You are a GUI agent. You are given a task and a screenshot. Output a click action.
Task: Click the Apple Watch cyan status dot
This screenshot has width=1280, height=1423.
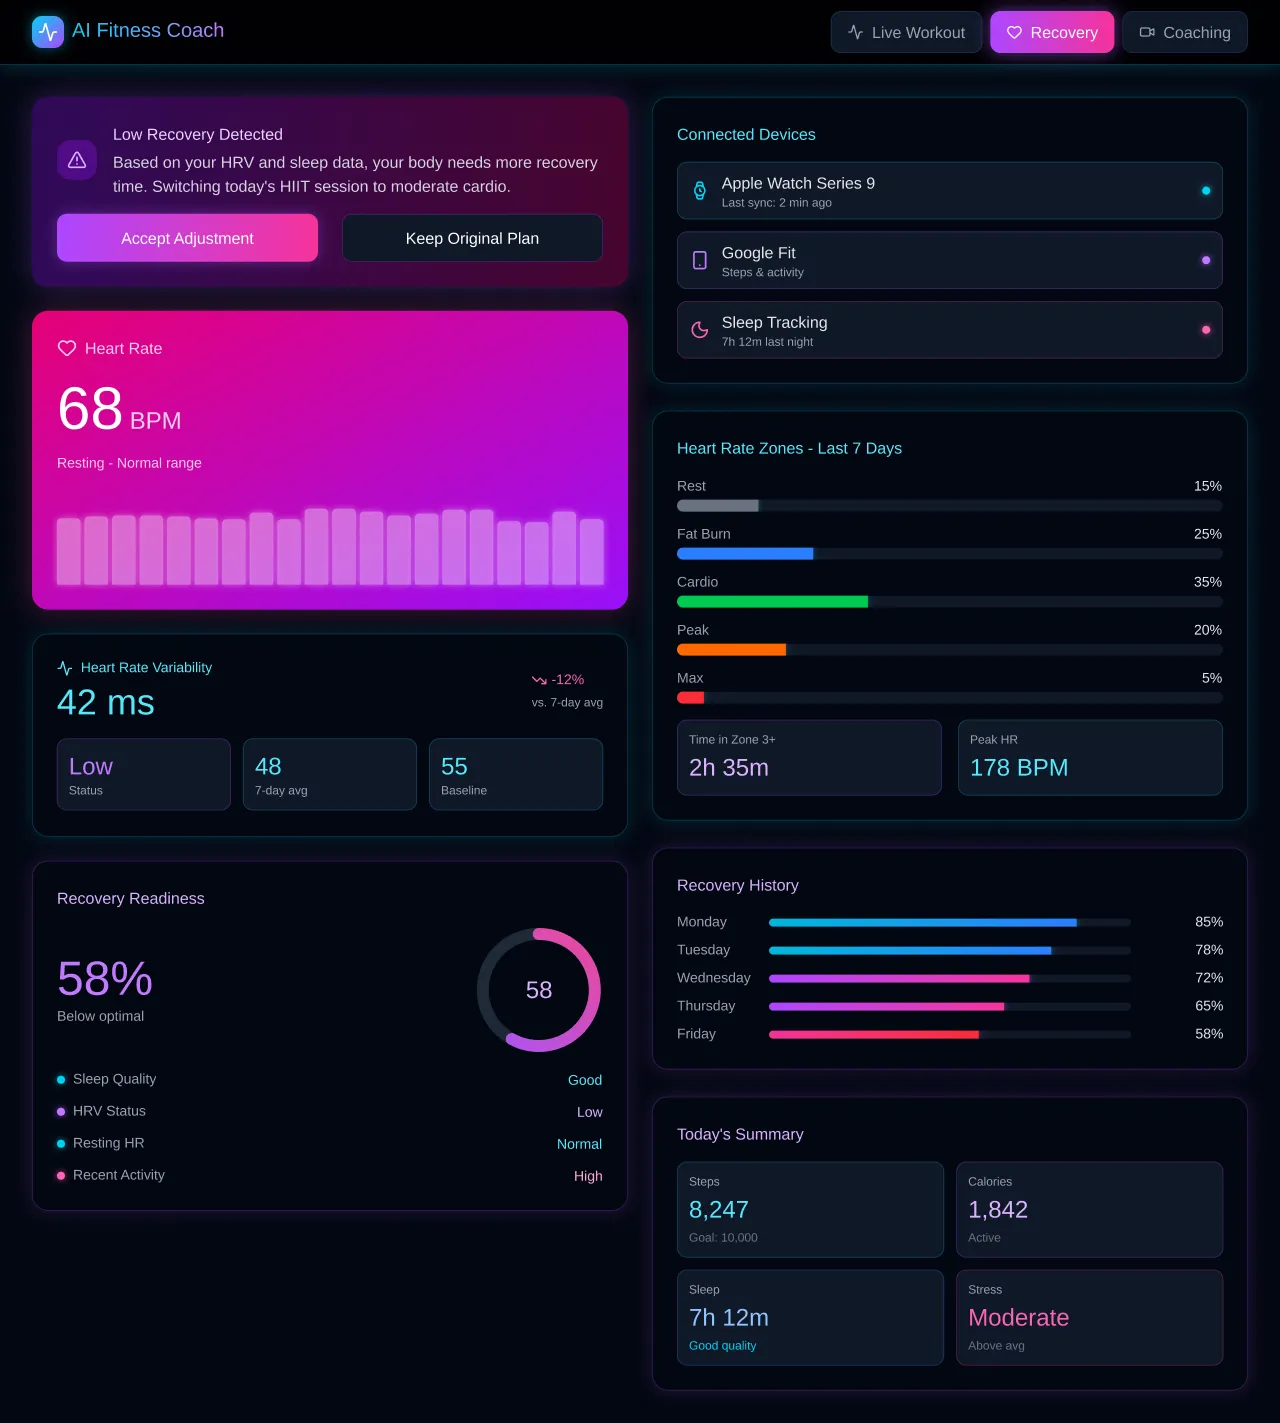(1205, 191)
